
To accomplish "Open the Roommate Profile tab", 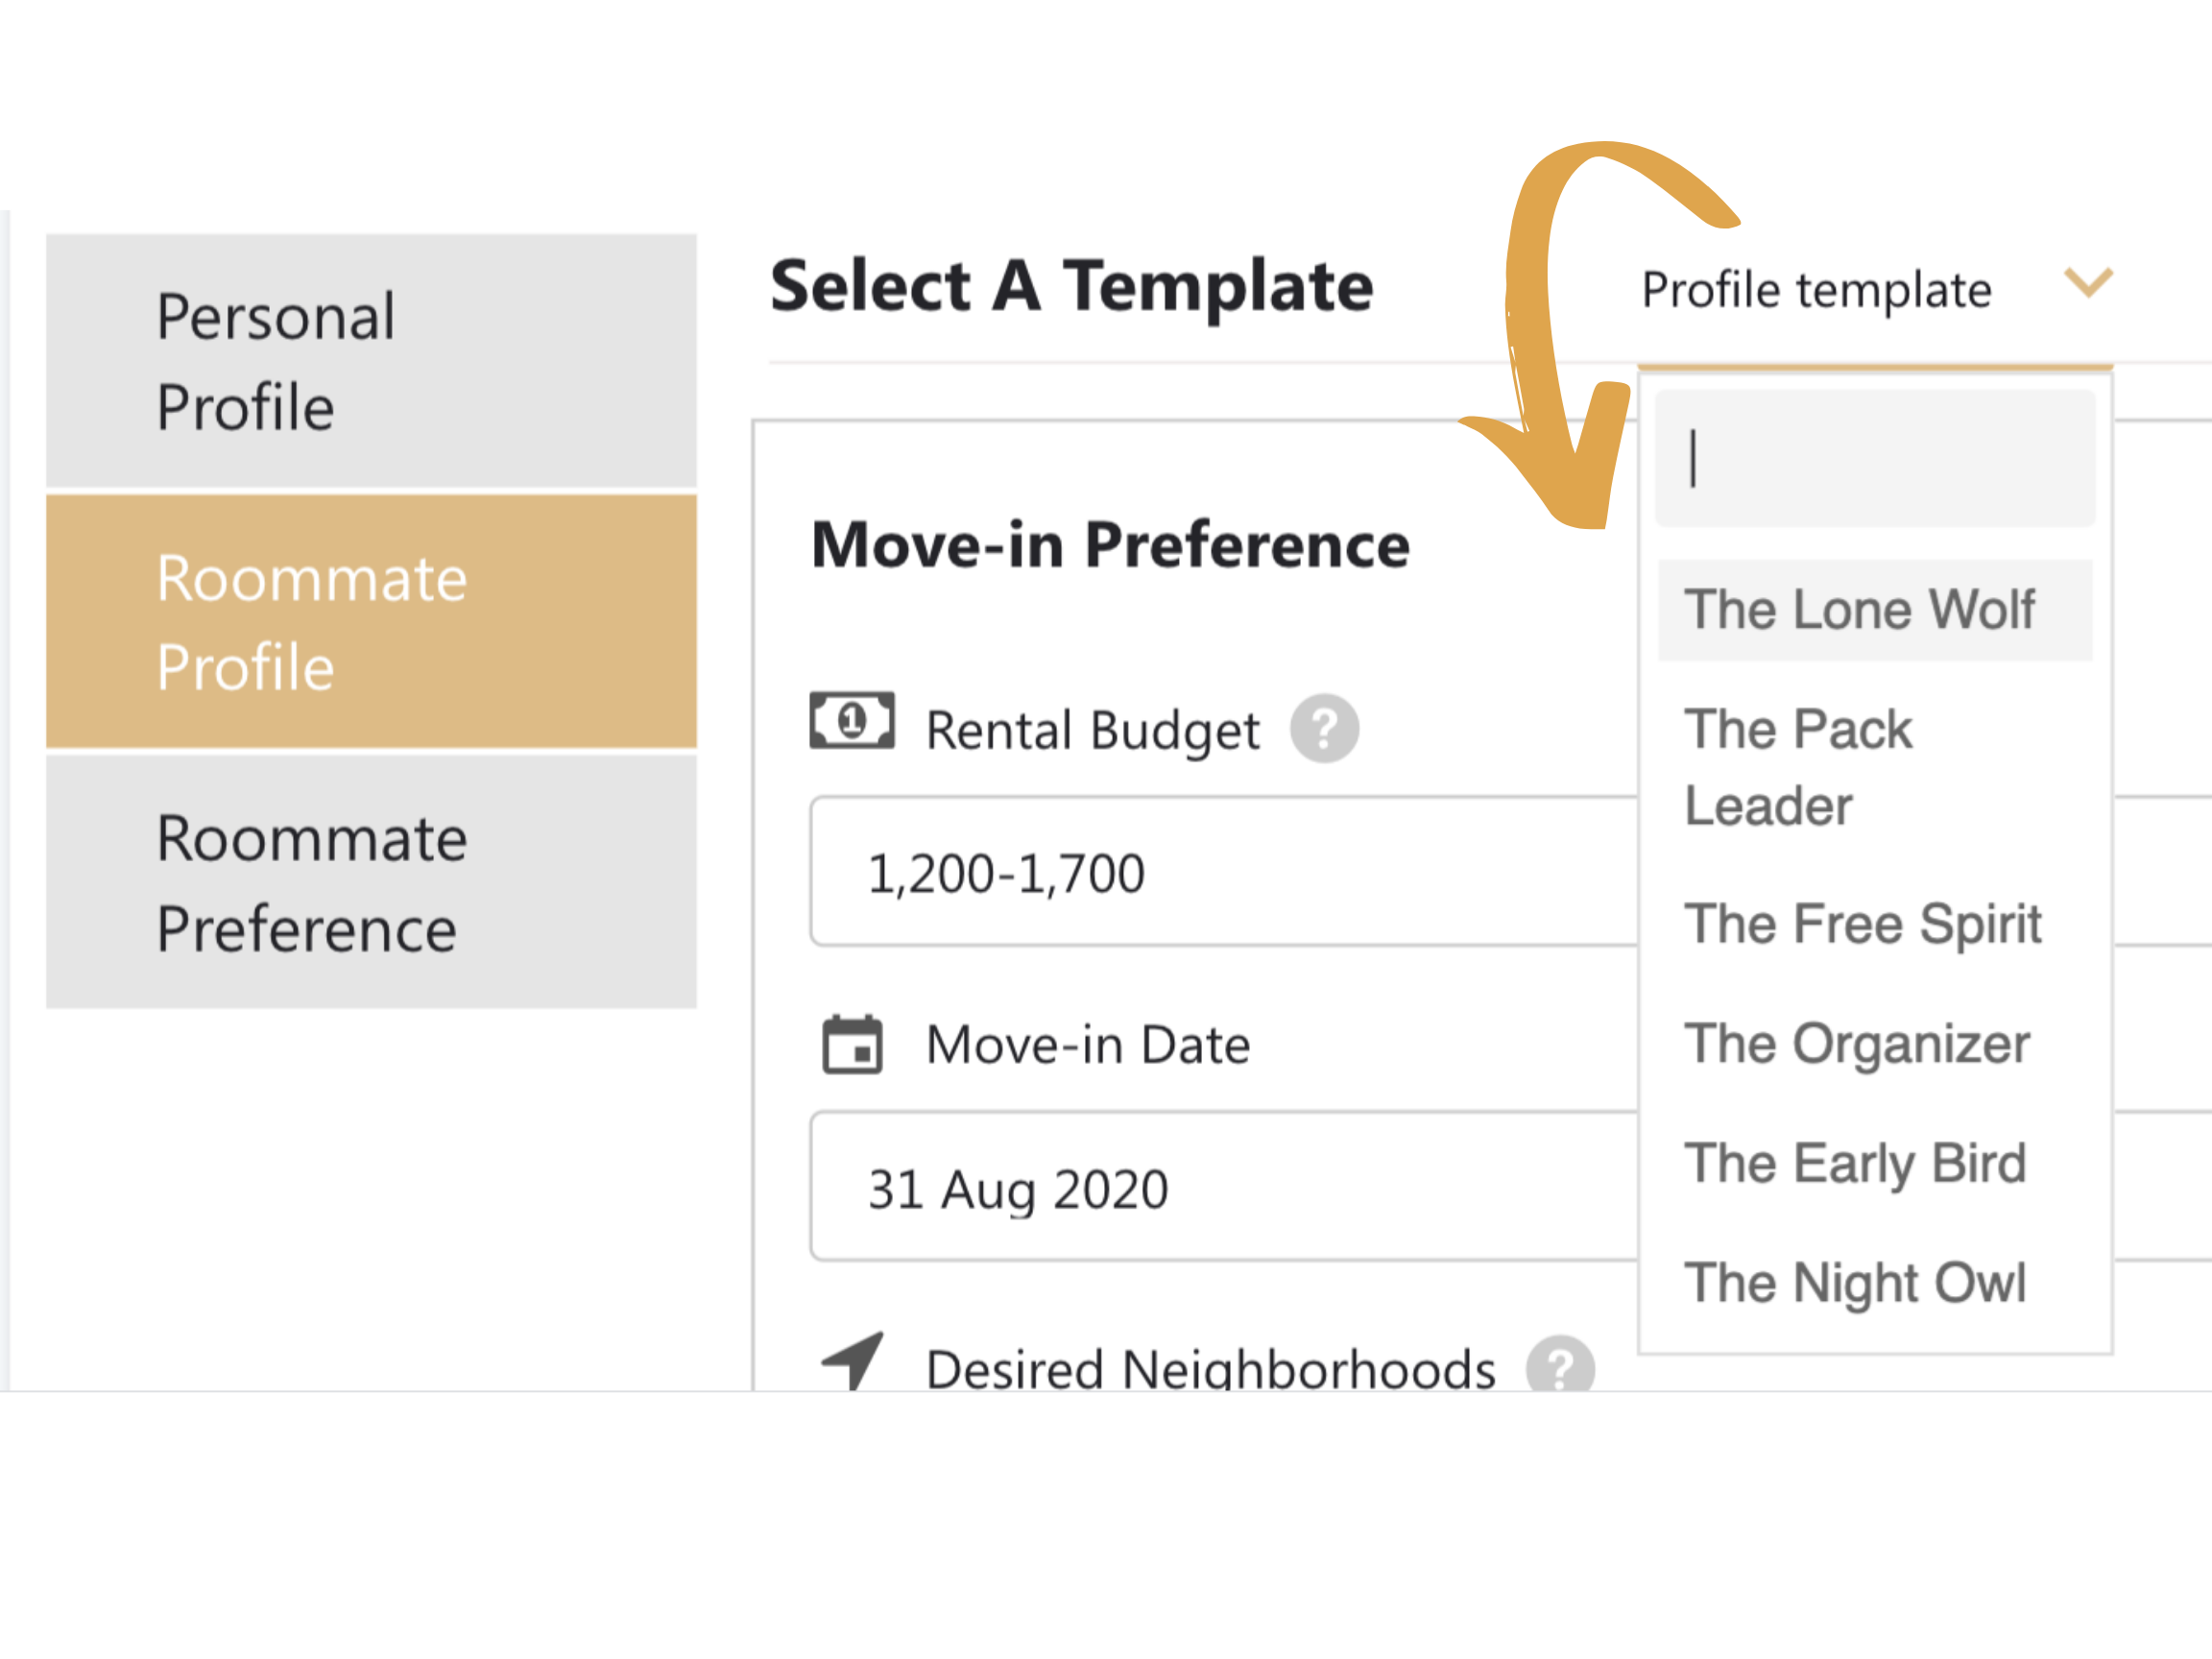I will [371, 622].
